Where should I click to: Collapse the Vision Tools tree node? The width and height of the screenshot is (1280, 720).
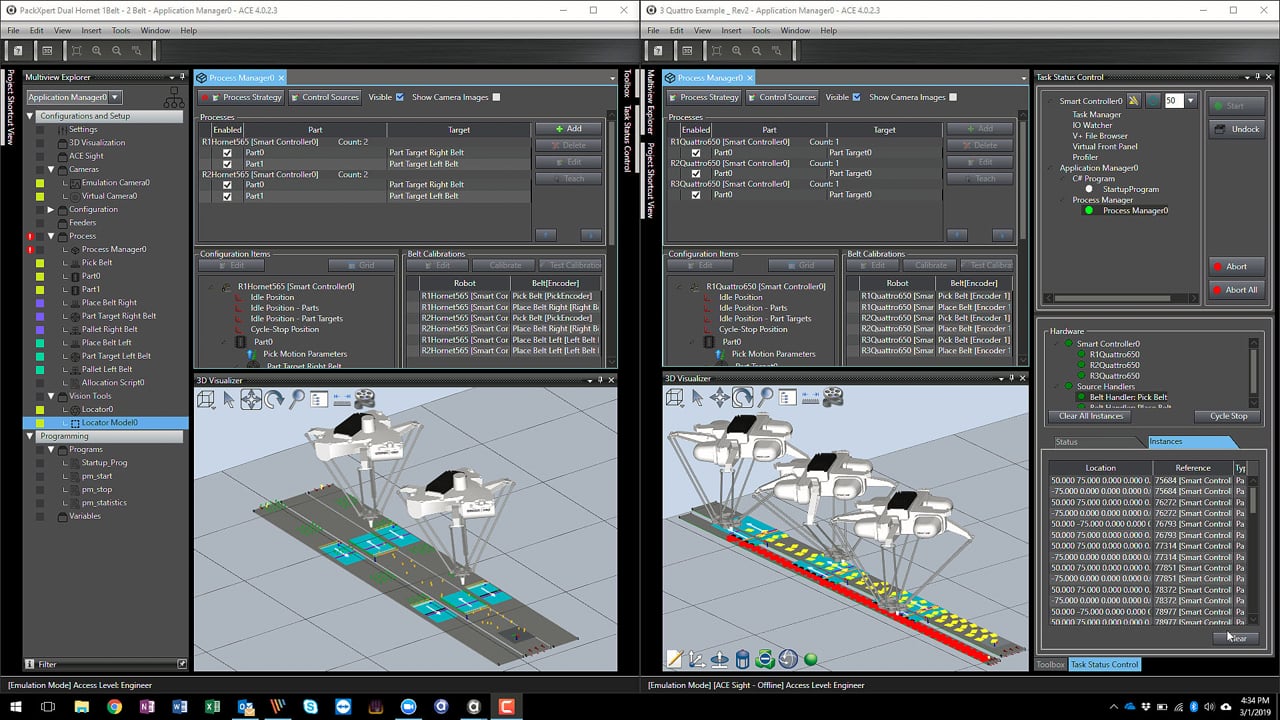(51, 396)
